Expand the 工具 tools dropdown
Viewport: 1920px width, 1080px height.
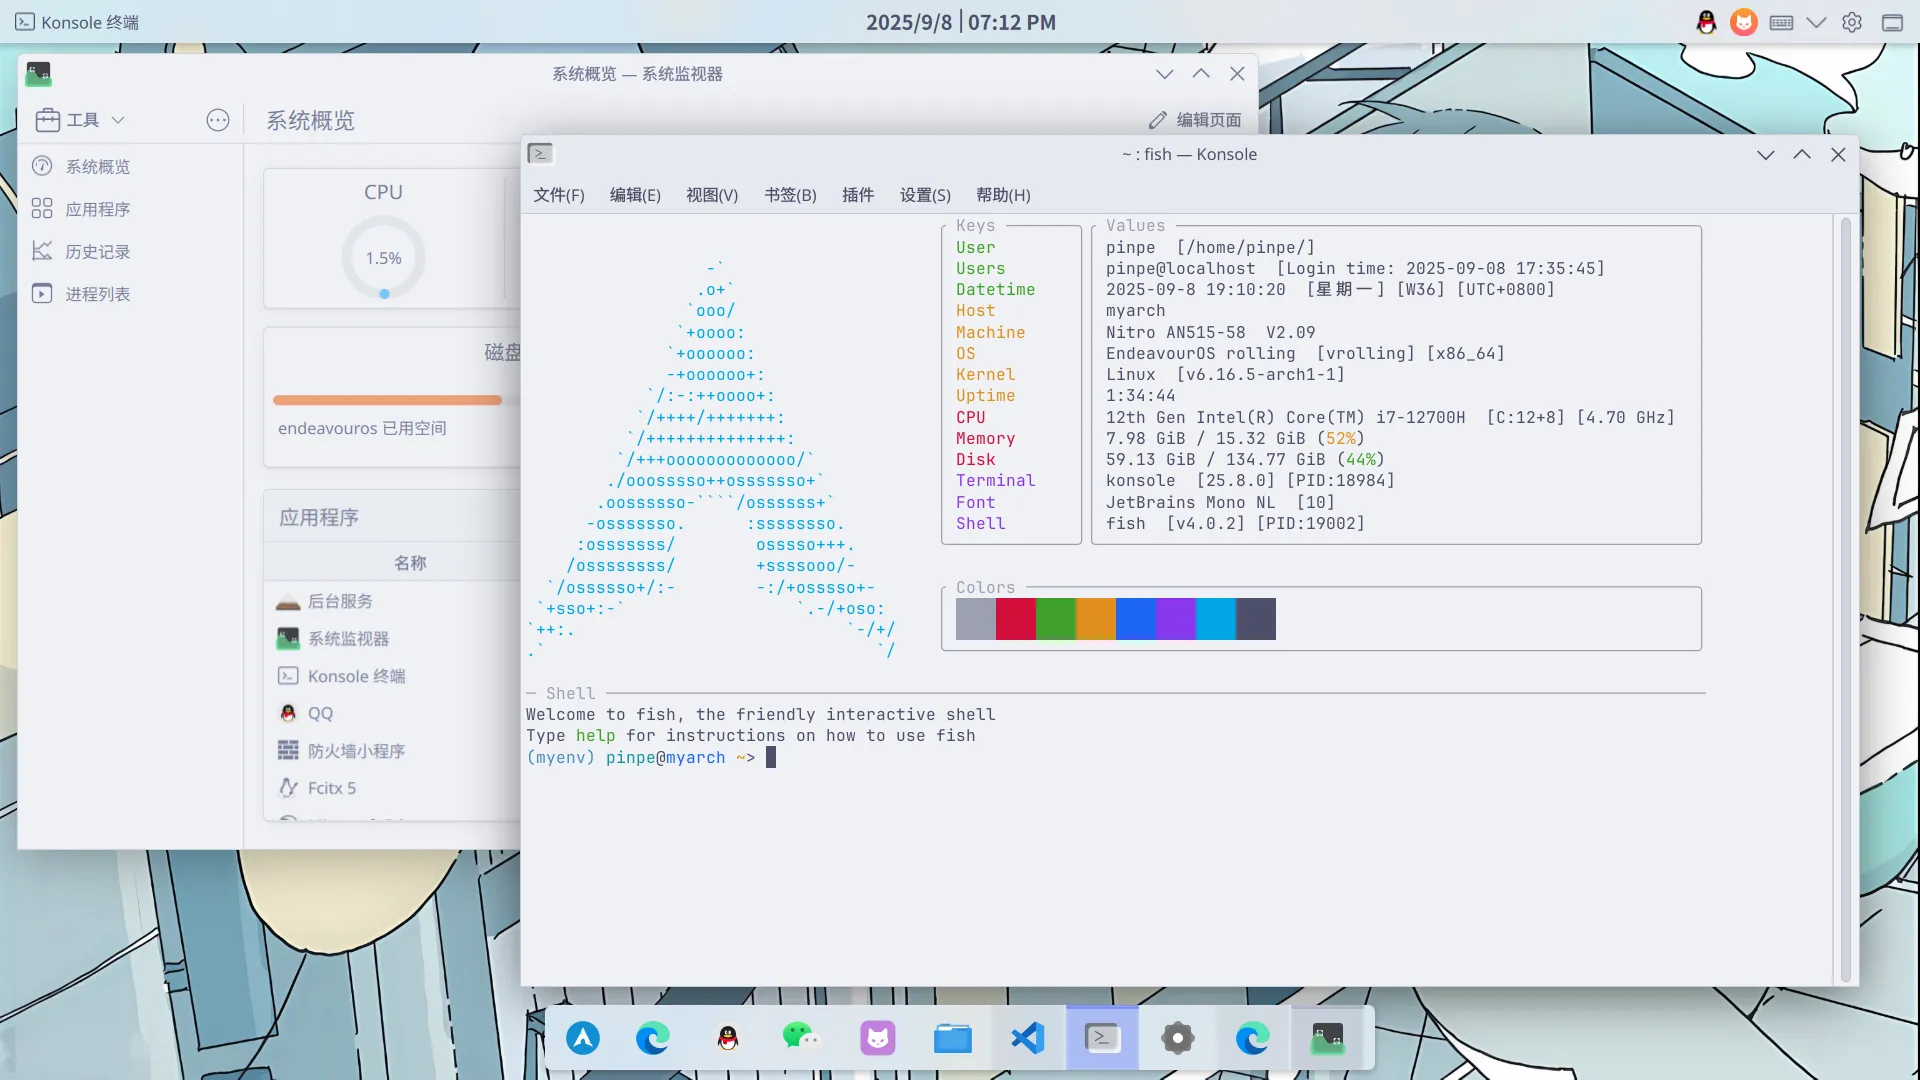(x=81, y=120)
